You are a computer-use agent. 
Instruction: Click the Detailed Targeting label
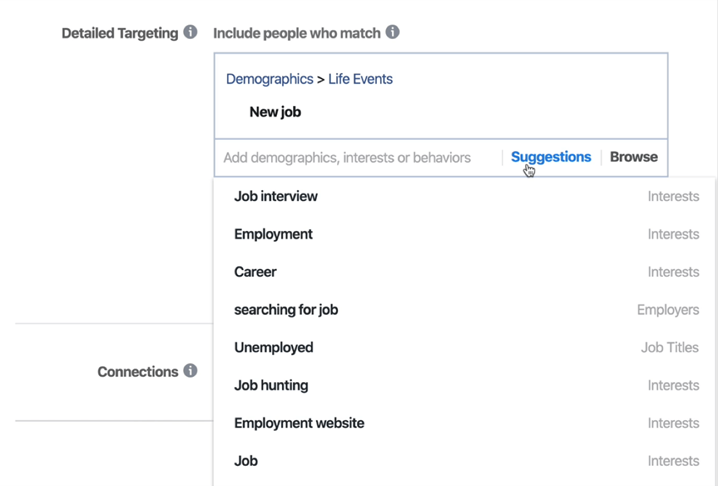coord(120,33)
